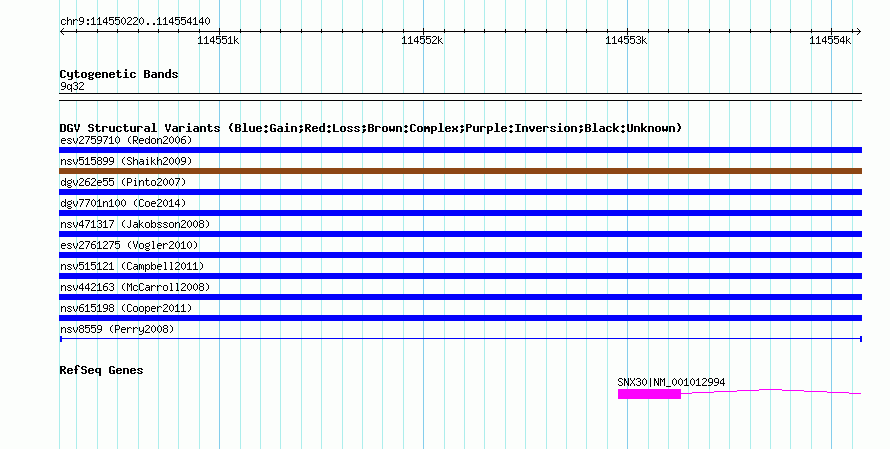Viewport: 890px width, 449px height.
Task: Click the esv2759710 (Redon2006) variant label
Action: [x=126, y=140]
